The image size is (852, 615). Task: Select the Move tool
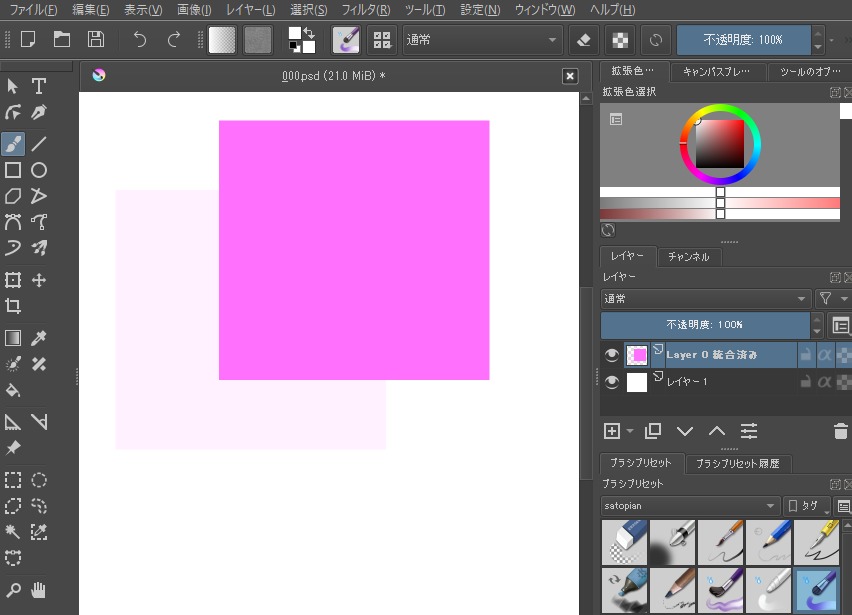(x=39, y=280)
